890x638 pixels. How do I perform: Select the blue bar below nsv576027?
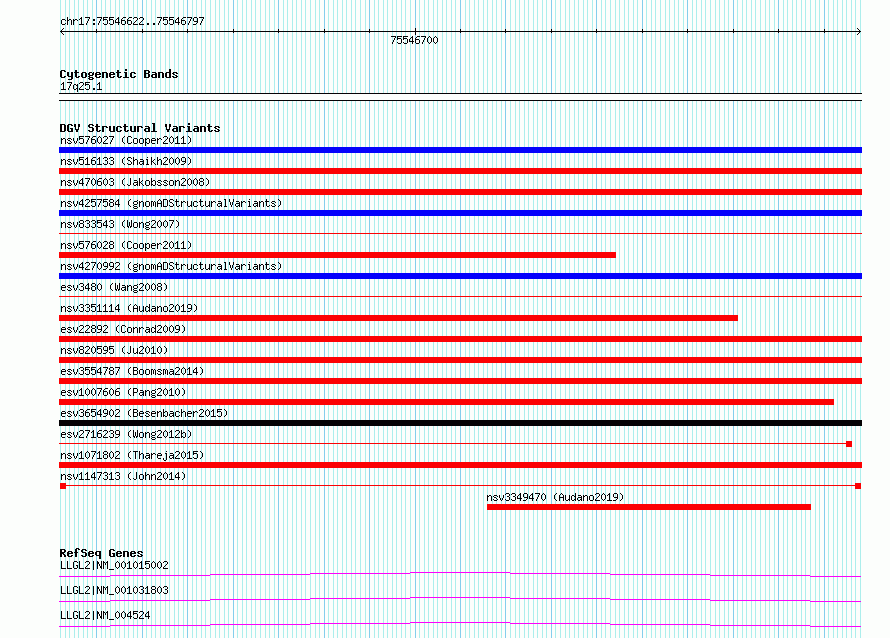pos(460,150)
